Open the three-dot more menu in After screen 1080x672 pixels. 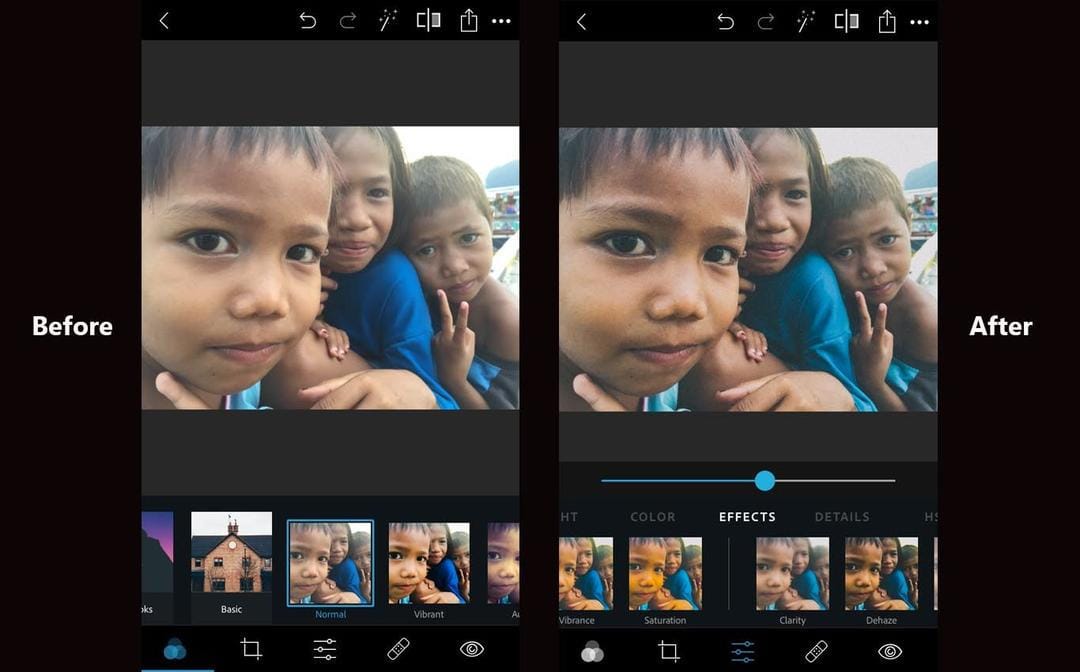920,21
